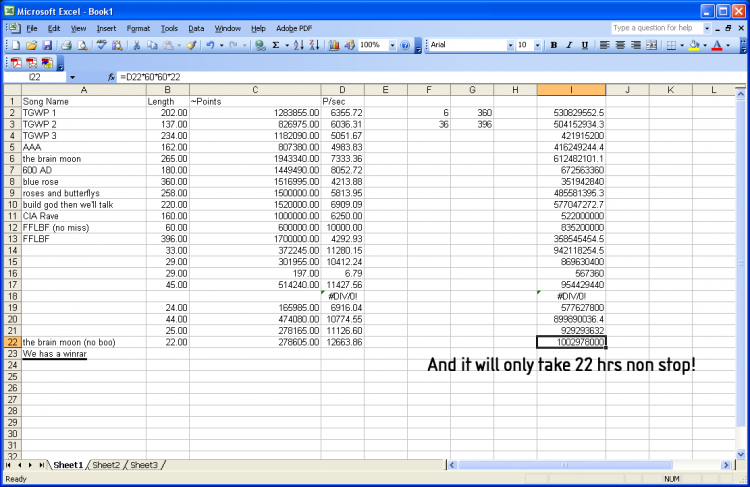This screenshot has height=487, width=750.
Task: Click the Type a question for help box
Action: pos(657,28)
